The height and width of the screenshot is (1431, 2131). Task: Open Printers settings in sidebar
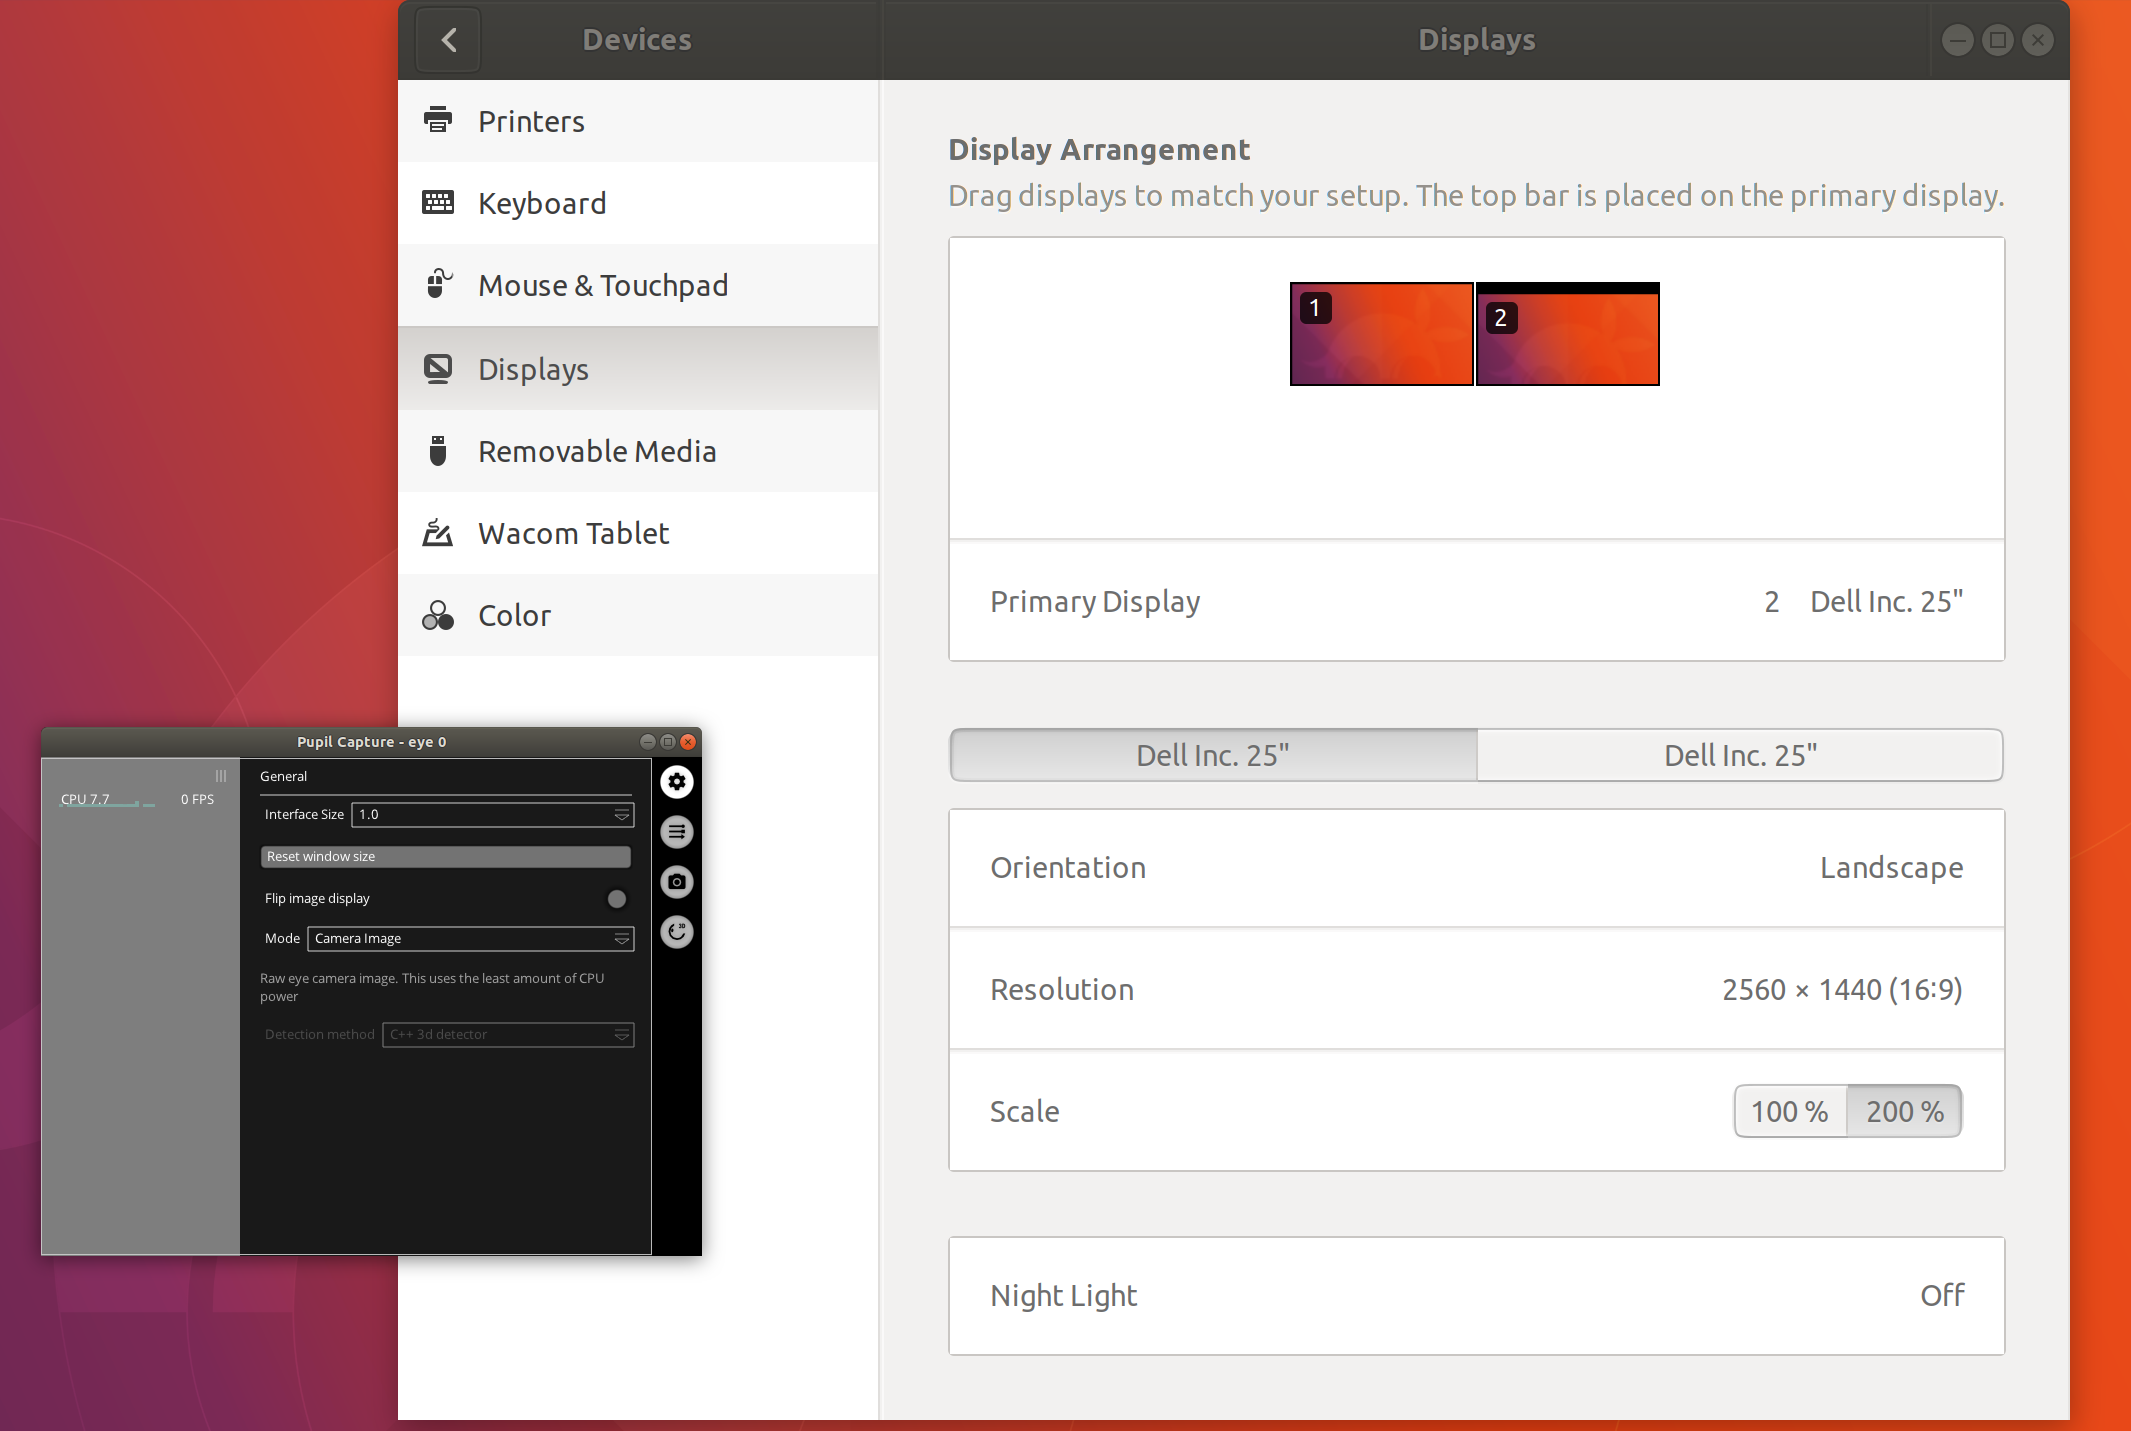point(638,121)
